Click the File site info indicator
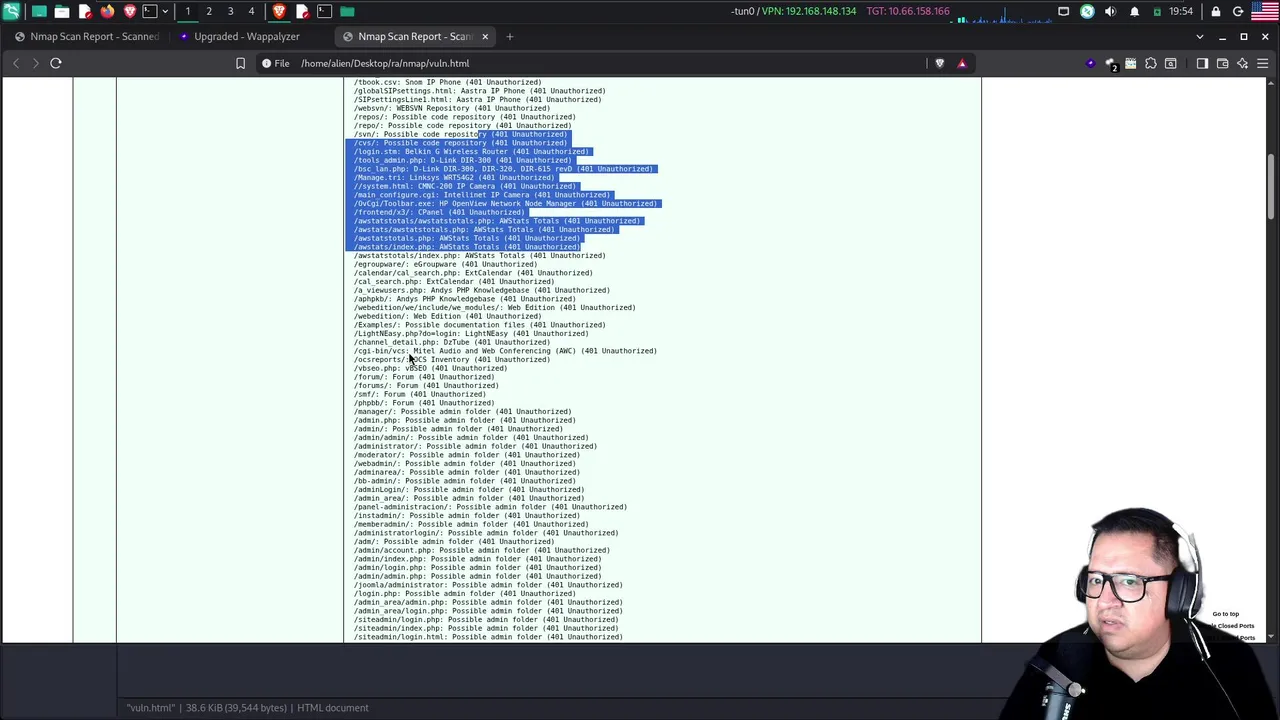The height and width of the screenshot is (720, 1280). point(275,63)
